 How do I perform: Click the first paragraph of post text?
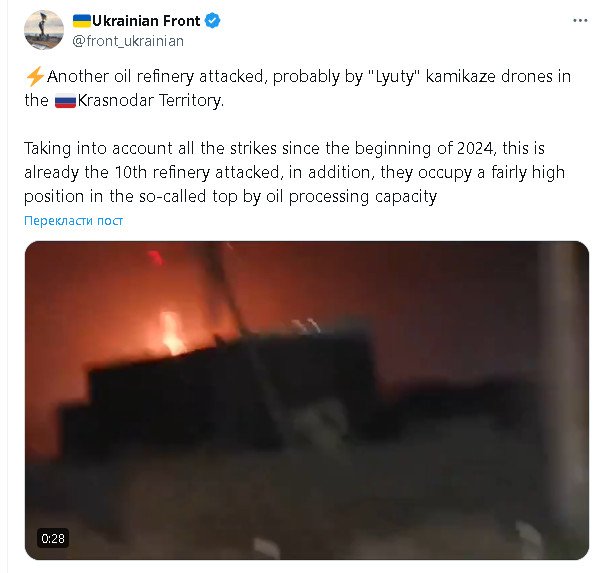tap(297, 88)
